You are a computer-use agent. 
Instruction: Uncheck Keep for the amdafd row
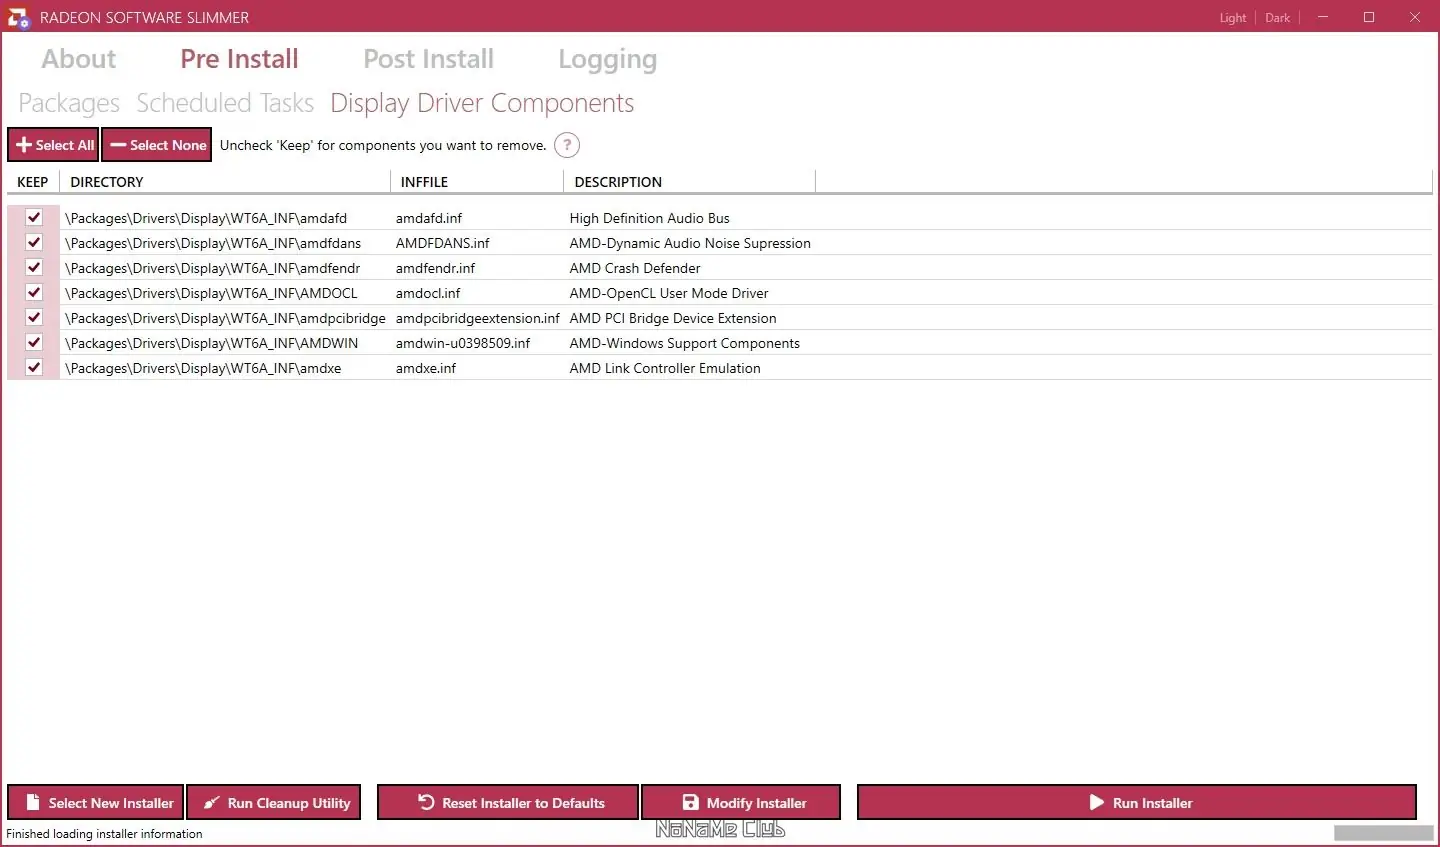tap(34, 217)
